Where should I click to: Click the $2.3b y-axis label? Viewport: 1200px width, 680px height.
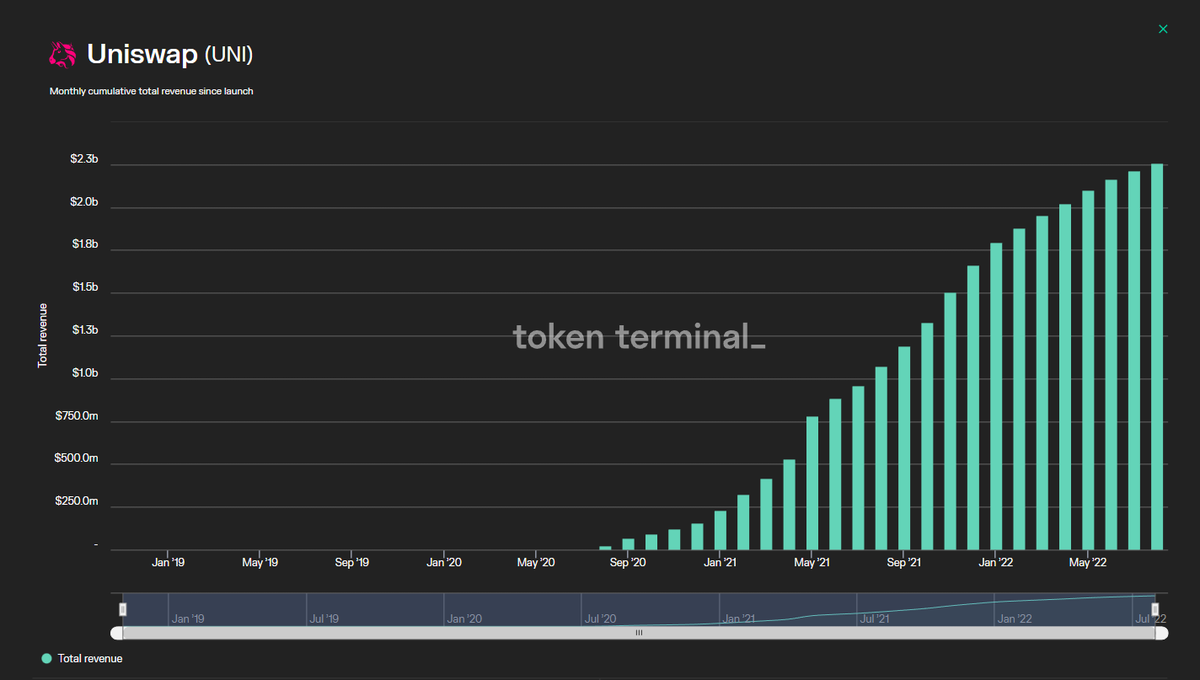84,160
